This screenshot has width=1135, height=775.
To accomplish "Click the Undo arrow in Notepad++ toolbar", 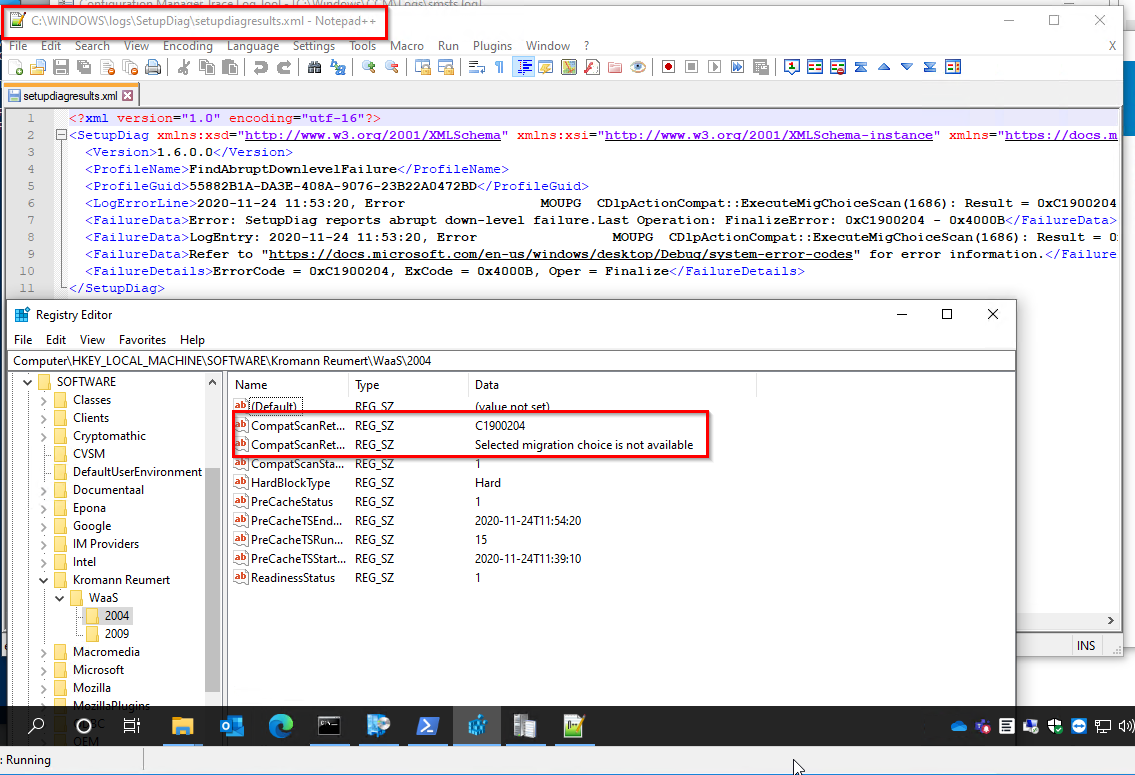I will click(261, 67).
